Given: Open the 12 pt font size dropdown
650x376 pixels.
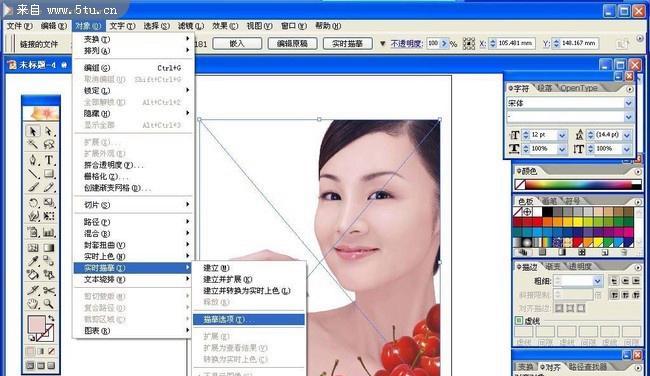Looking at the screenshot, I should click(562, 135).
